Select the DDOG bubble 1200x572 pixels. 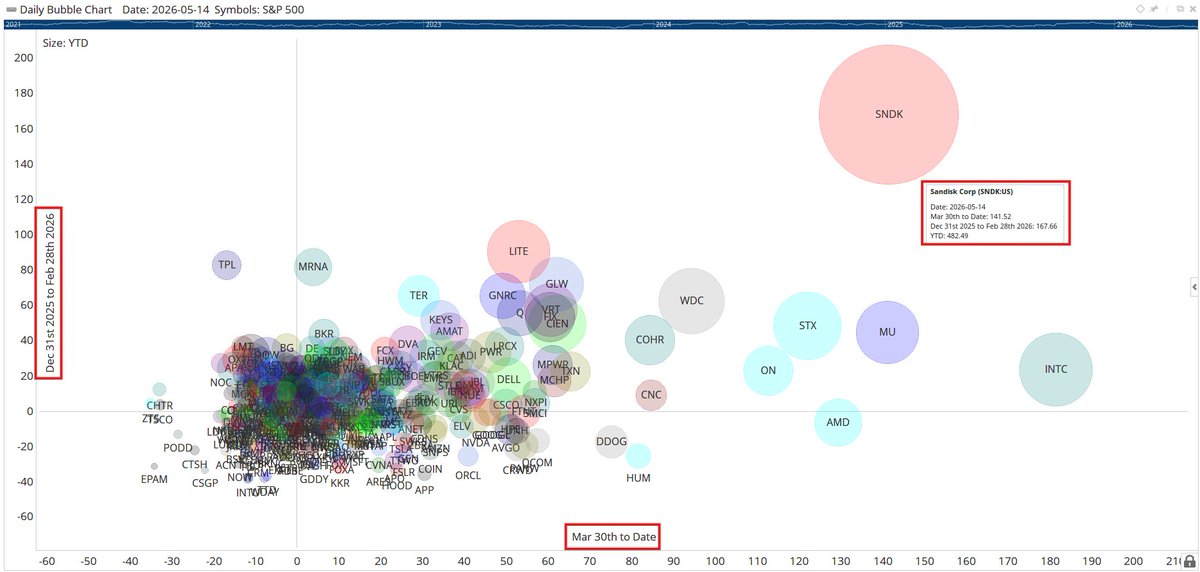(611, 441)
